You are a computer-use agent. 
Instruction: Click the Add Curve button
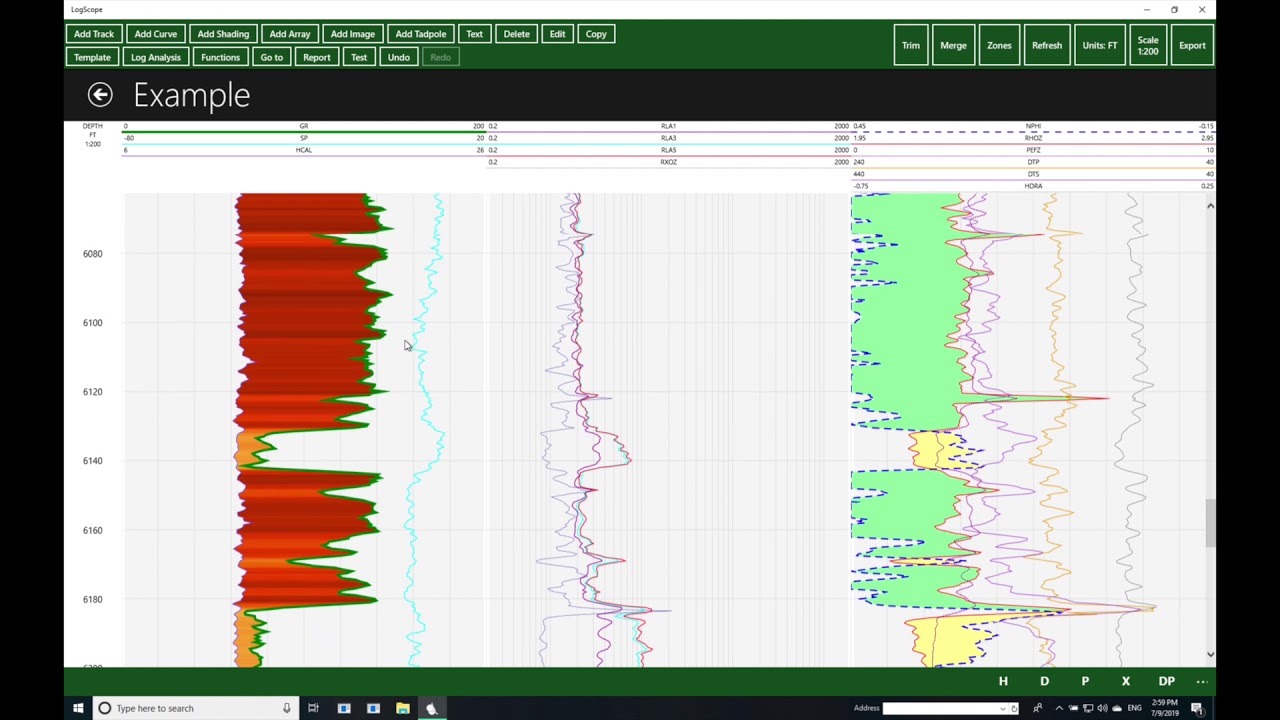click(155, 34)
